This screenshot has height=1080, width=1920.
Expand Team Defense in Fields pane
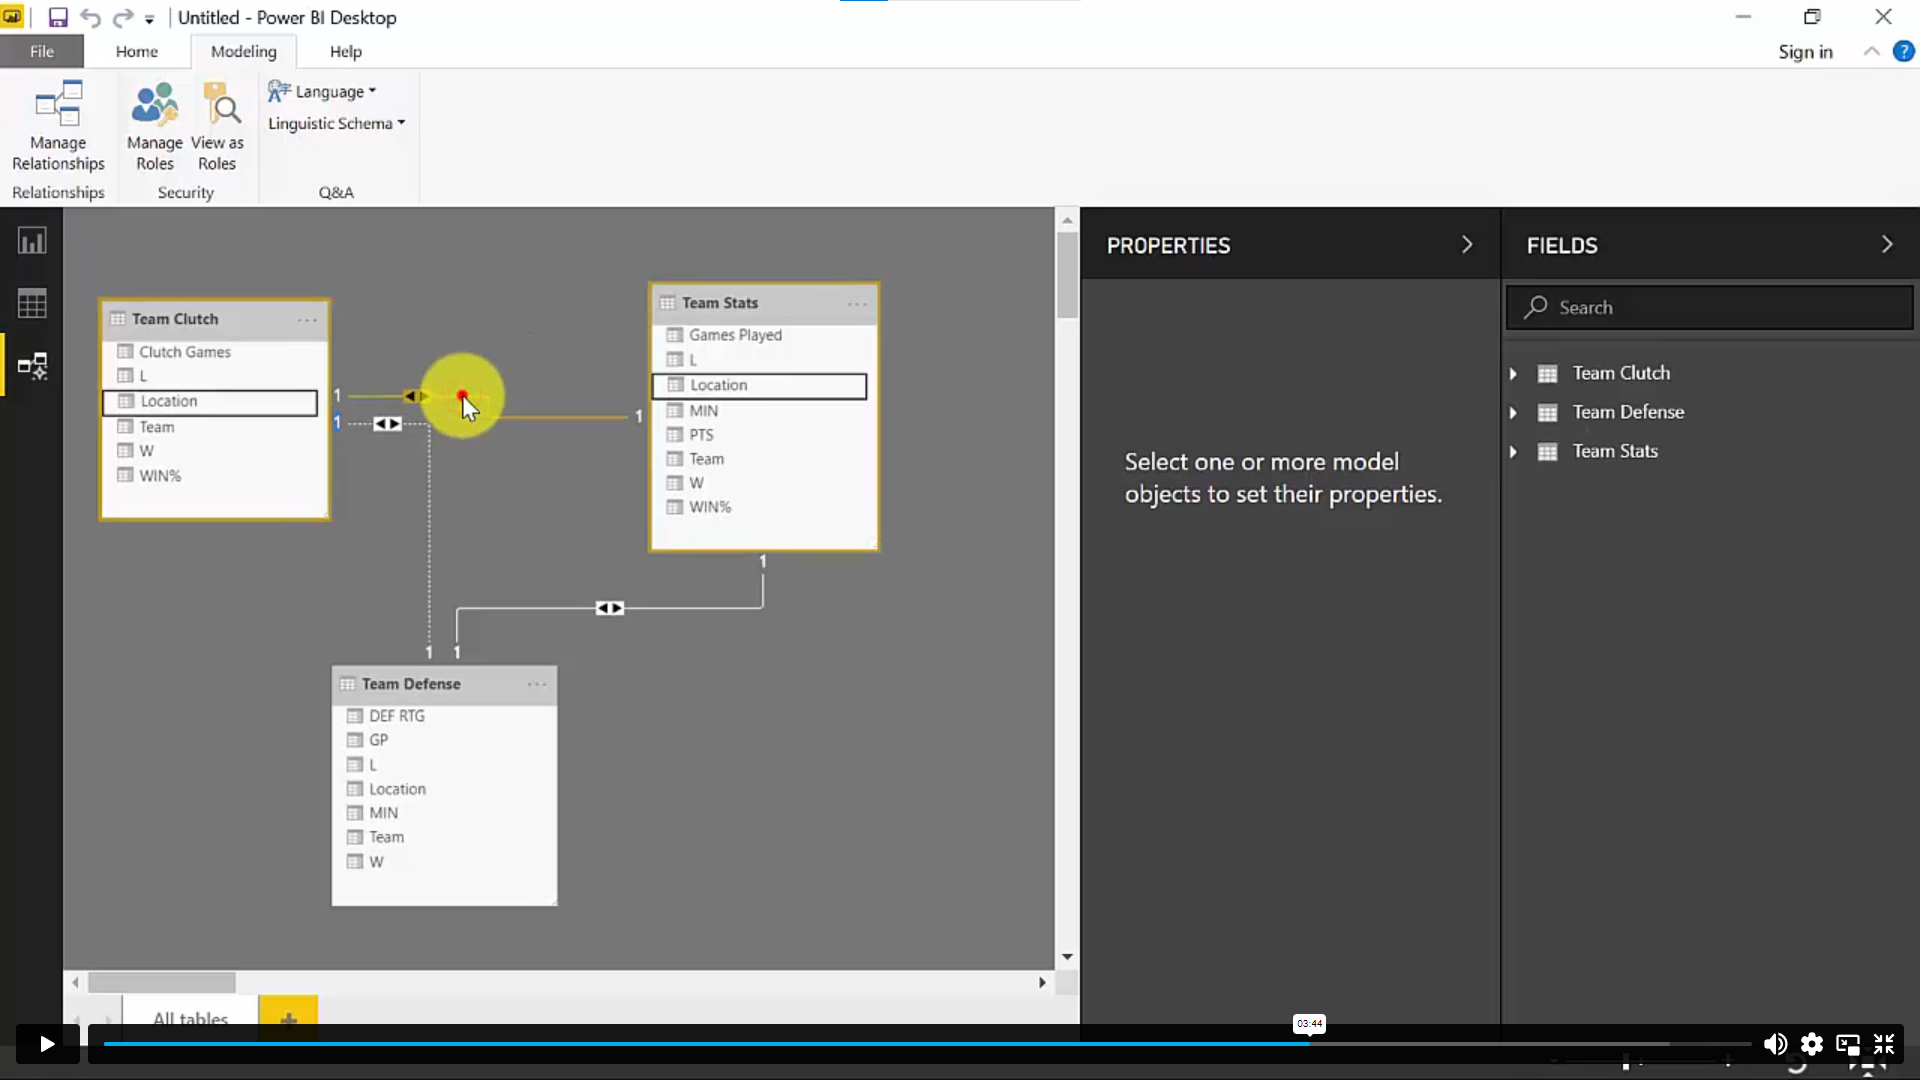pyautogui.click(x=1513, y=412)
